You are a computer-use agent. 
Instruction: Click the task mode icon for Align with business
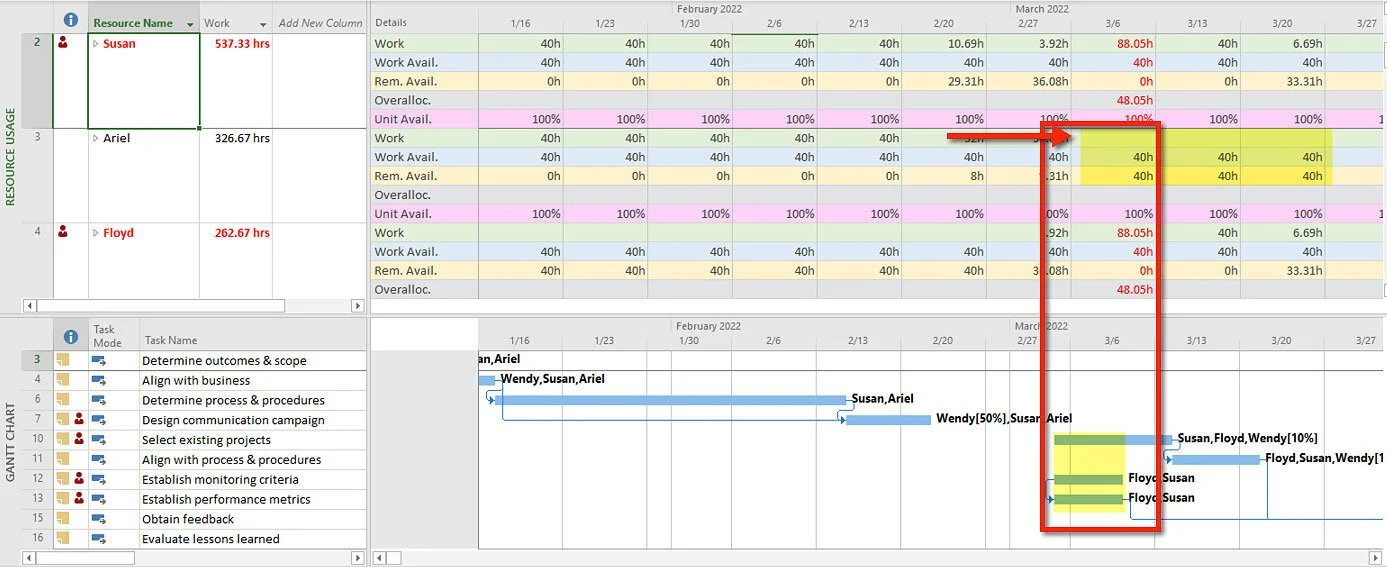pyautogui.click(x=100, y=380)
